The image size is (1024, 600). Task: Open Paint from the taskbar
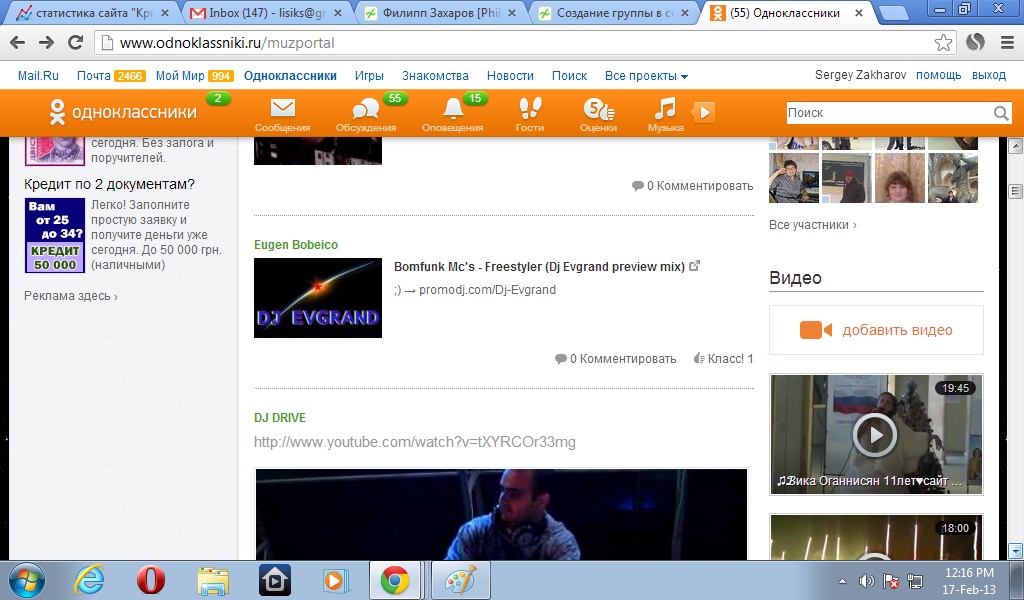point(461,580)
